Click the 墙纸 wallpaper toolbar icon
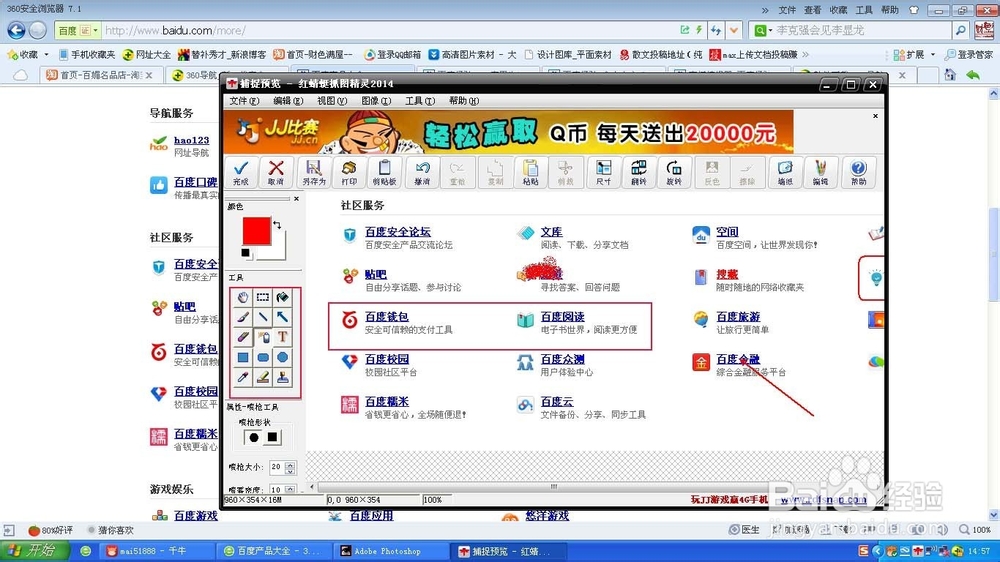The width and height of the screenshot is (1000, 562). tap(785, 172)
